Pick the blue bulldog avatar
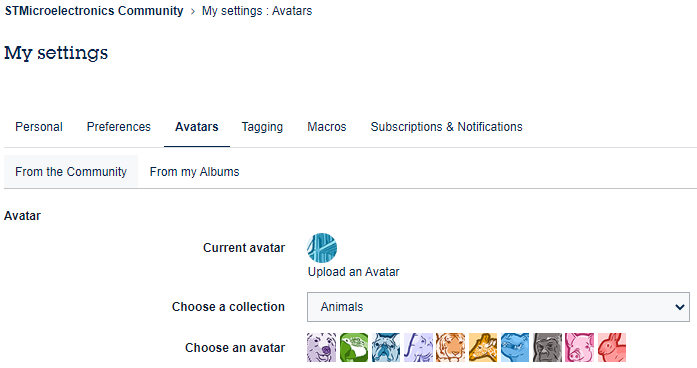This screenshot has height=368, width=697. click(x=386, y=348)
